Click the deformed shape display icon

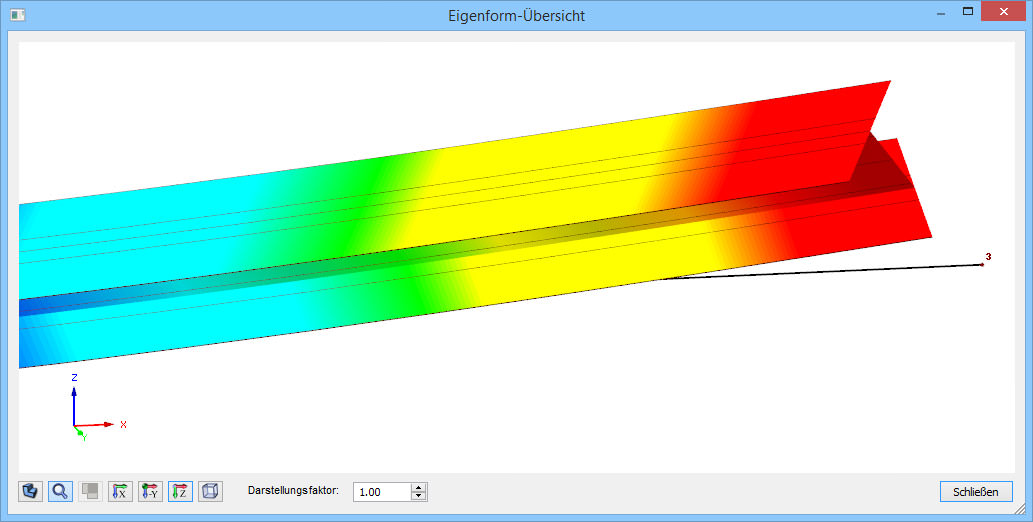pyautogui.click(x=30, y=491)
